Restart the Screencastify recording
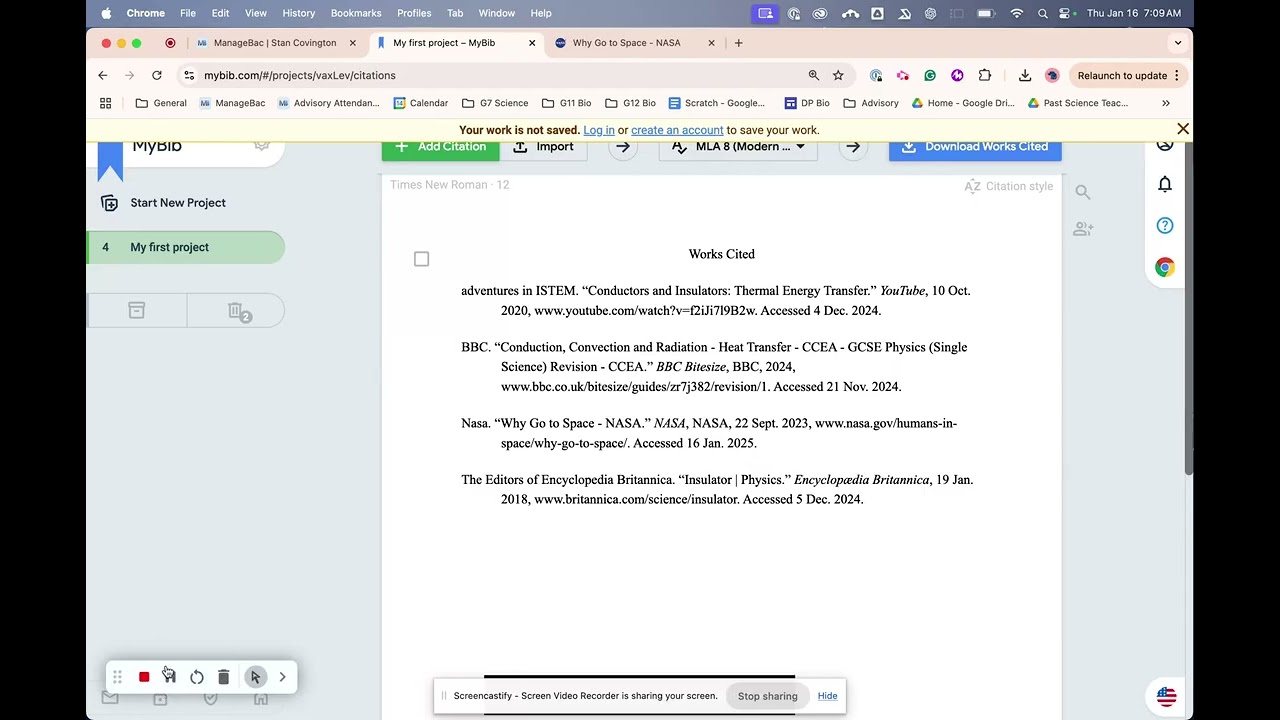The image size is (1280, 720). click(197, 677)
